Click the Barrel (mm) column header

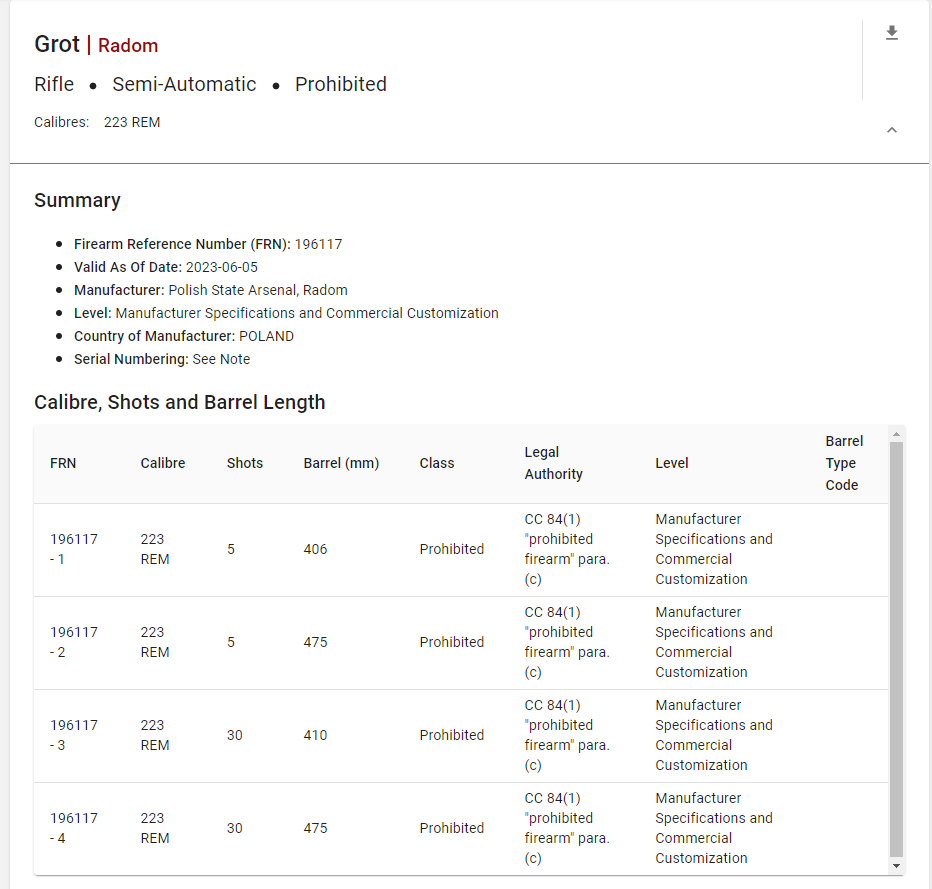[x=341, y=463]
